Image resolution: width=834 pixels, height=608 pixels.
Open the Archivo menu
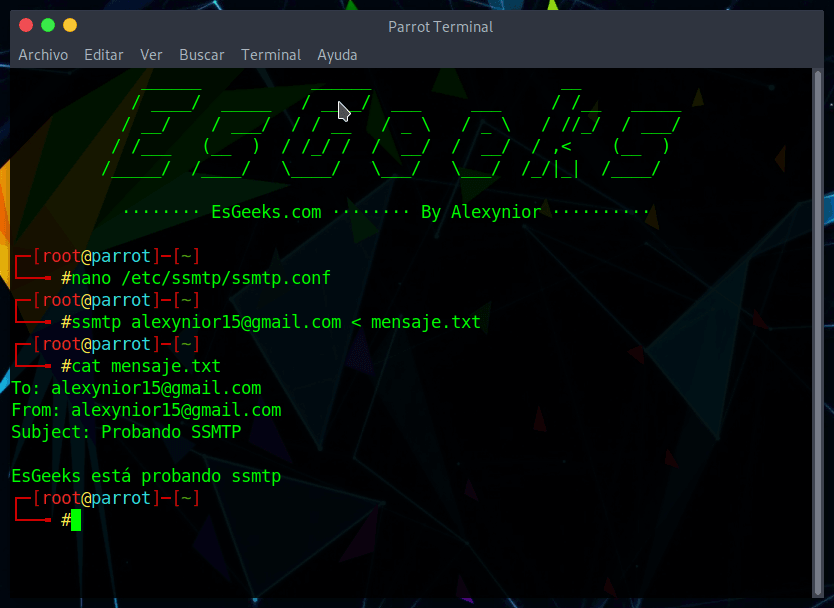pyautogui.click(x=43, y=55)
